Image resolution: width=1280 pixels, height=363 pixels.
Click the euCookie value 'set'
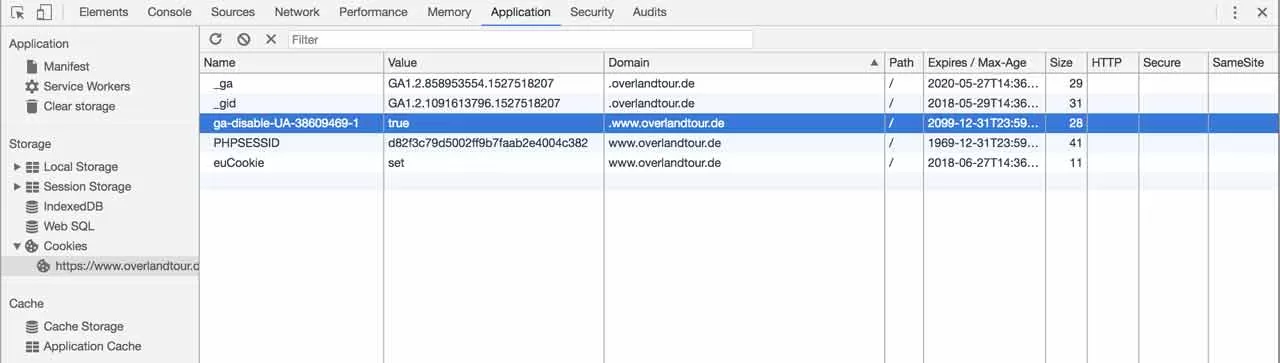click(397, 163)
